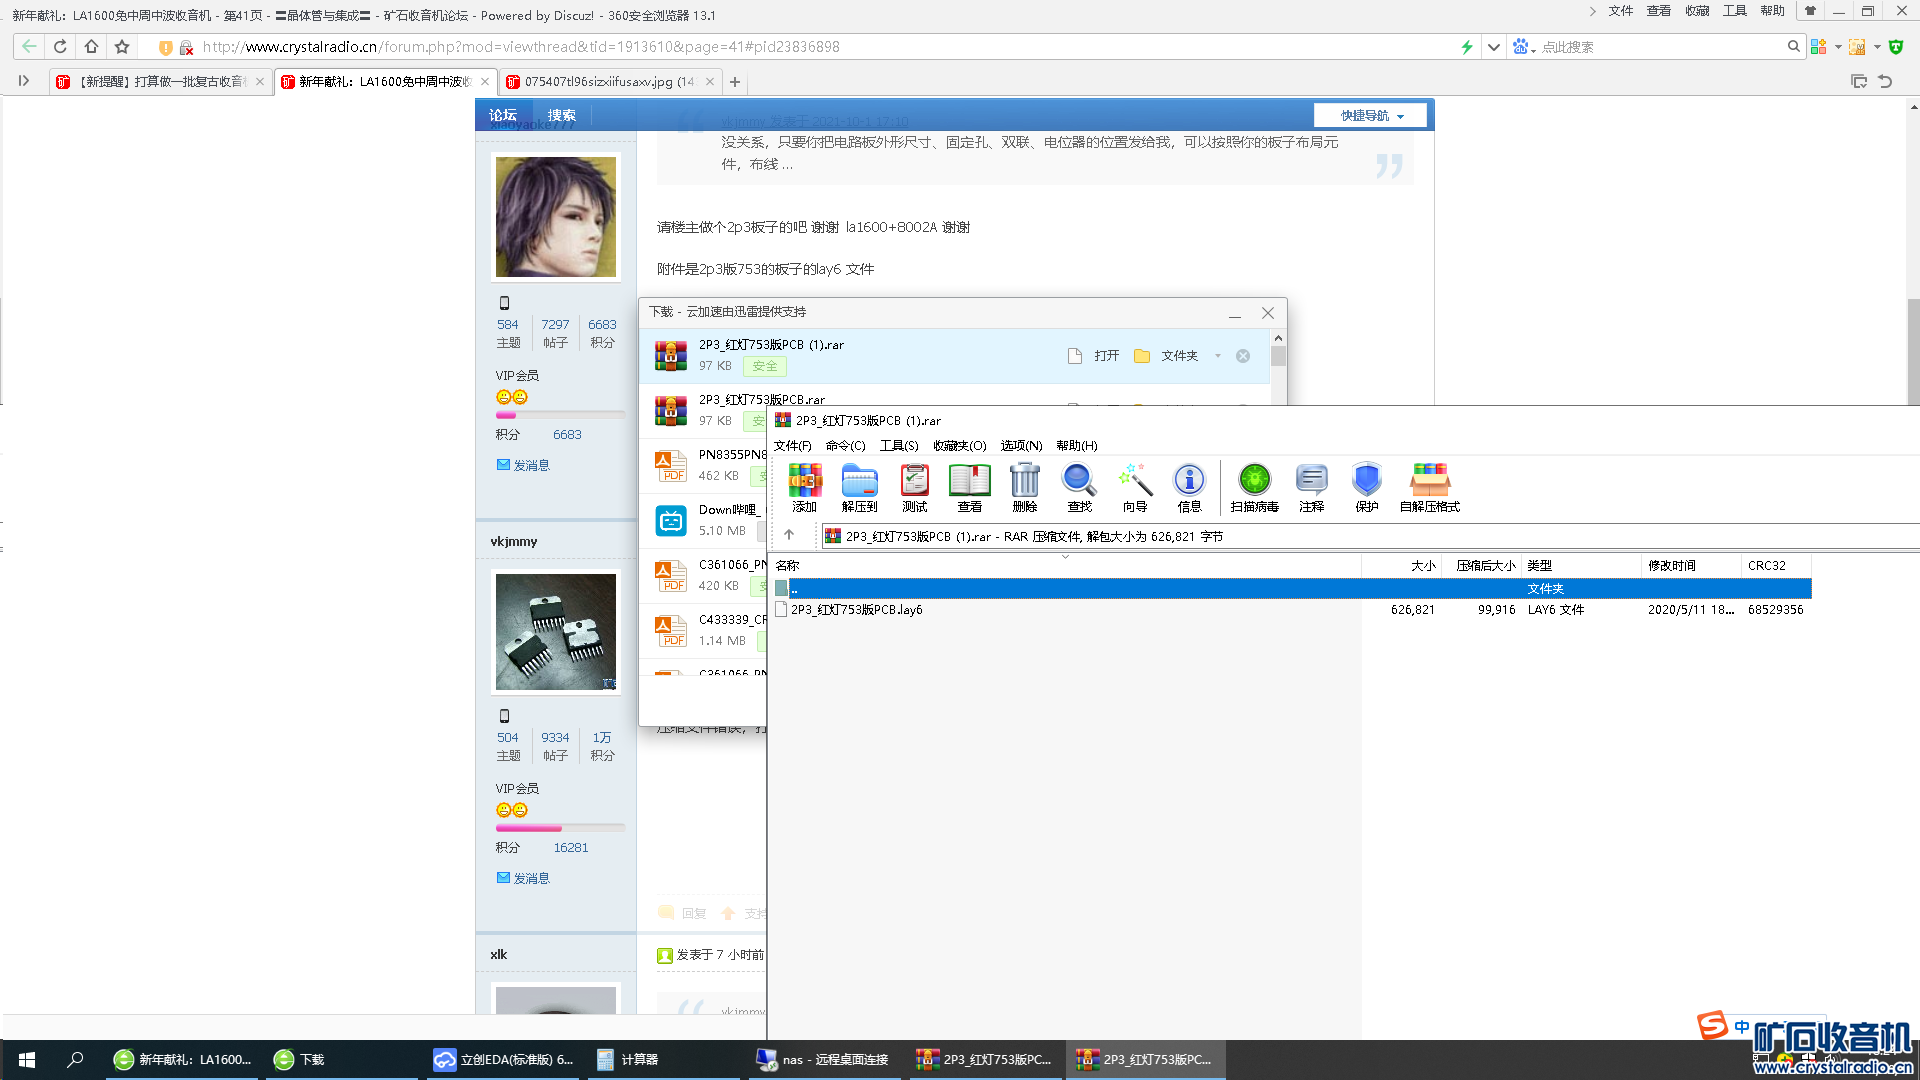Click the WinRAR Add (添加) toolbar icon
Screen dimensions: 1920x1080
[x=805, y=487]
